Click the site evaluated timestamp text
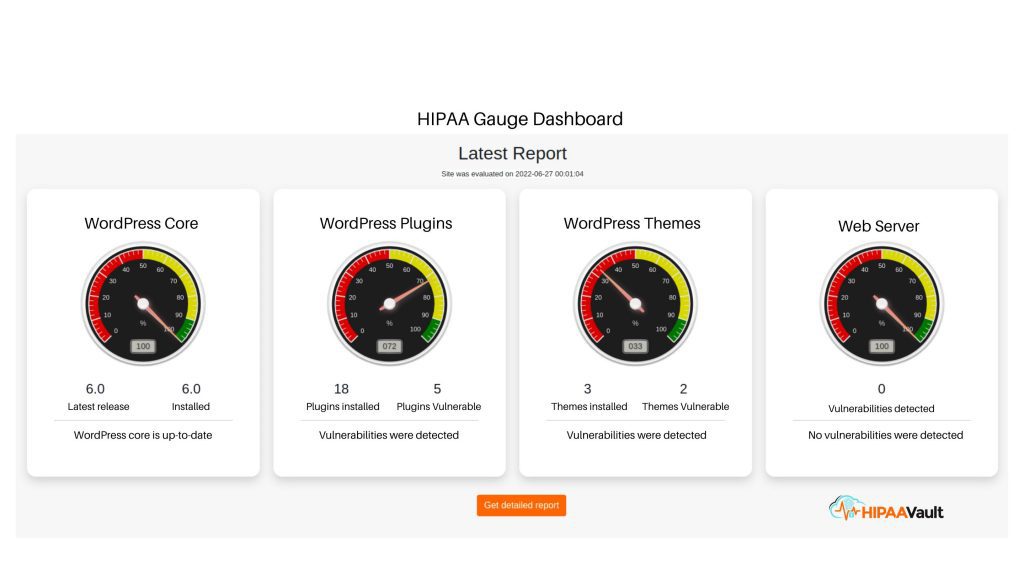The height and width of the screenshot is (576, 1024). (x=513, y=174)
